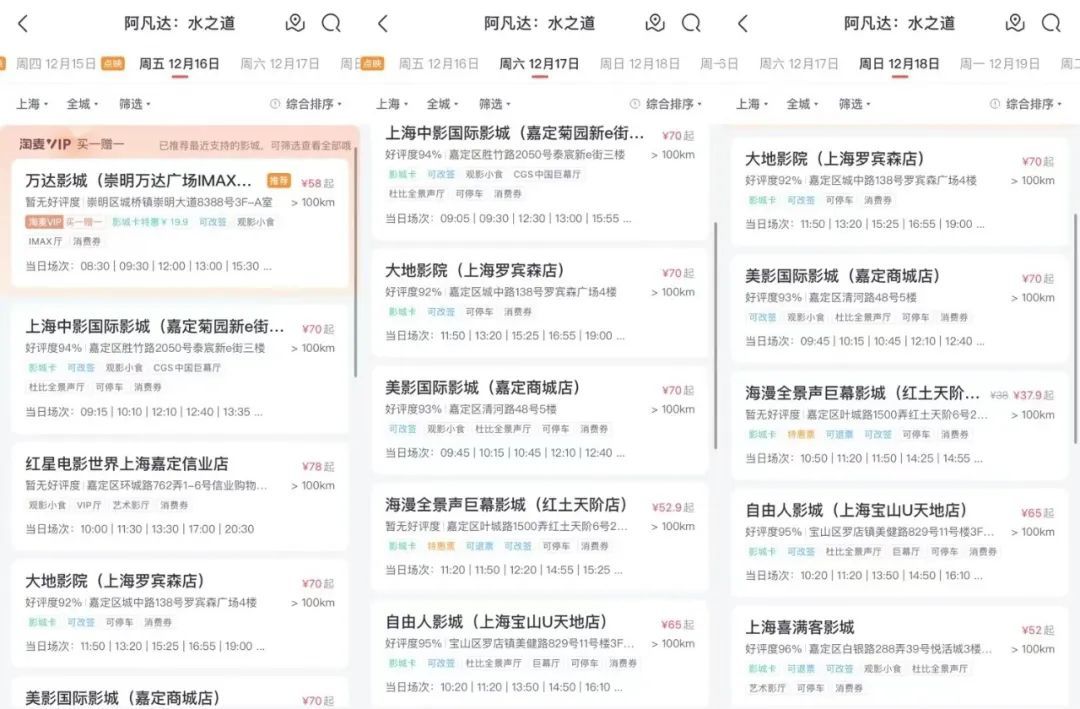Click the 推荐 badge on 万达影城 card
Viewport: 1080px width, 709px height.
pos(279,181)
